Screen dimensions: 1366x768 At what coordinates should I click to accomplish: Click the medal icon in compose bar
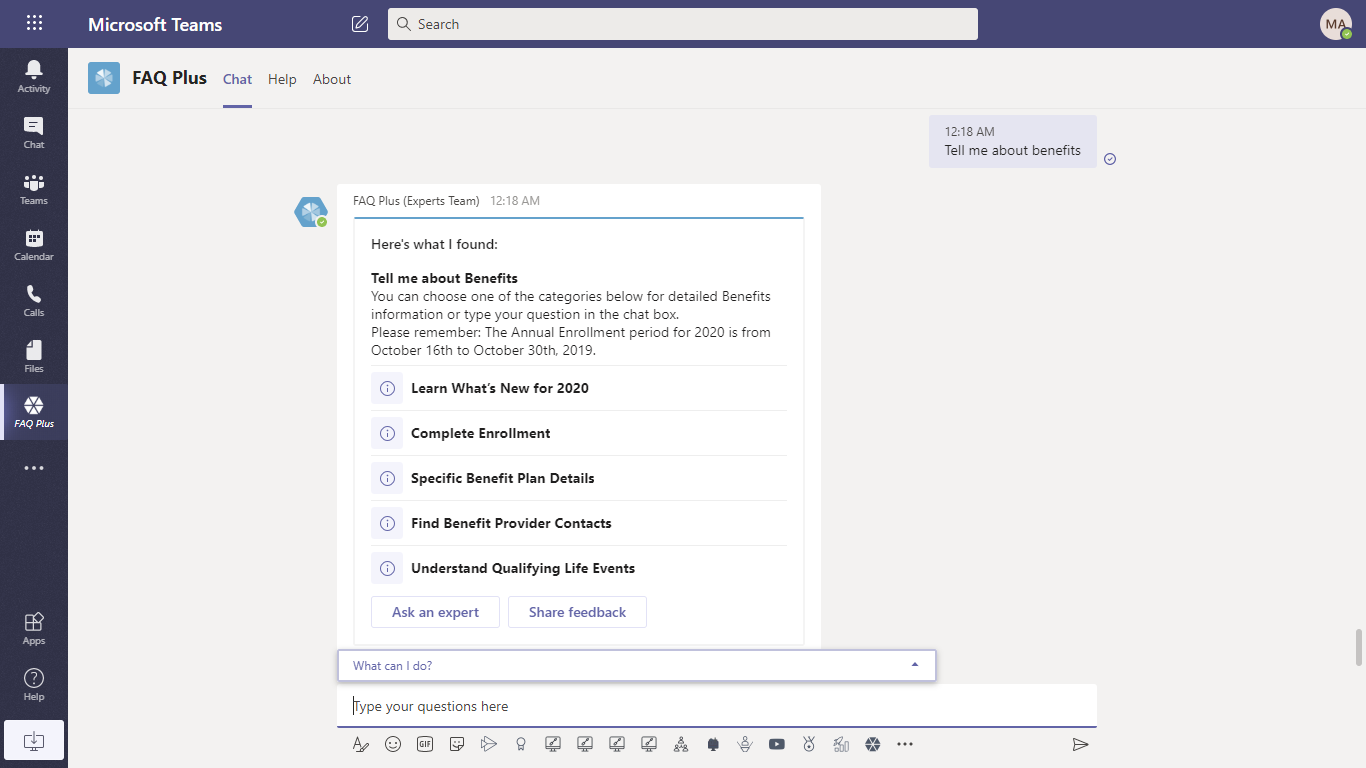point(809,744)
